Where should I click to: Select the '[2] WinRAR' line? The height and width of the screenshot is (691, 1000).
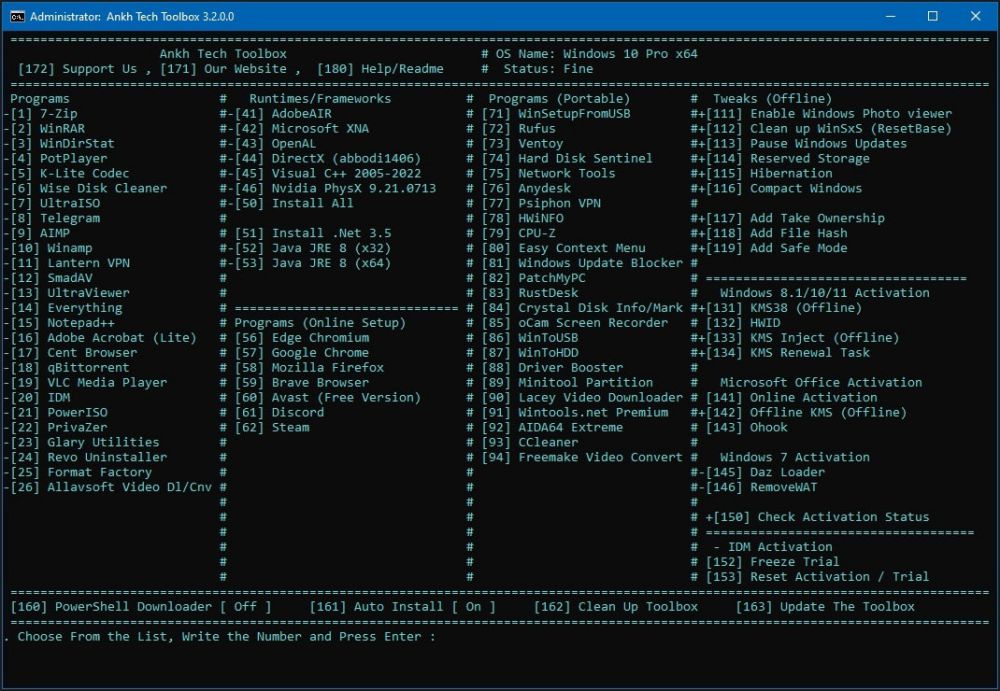tap(48, 128)
